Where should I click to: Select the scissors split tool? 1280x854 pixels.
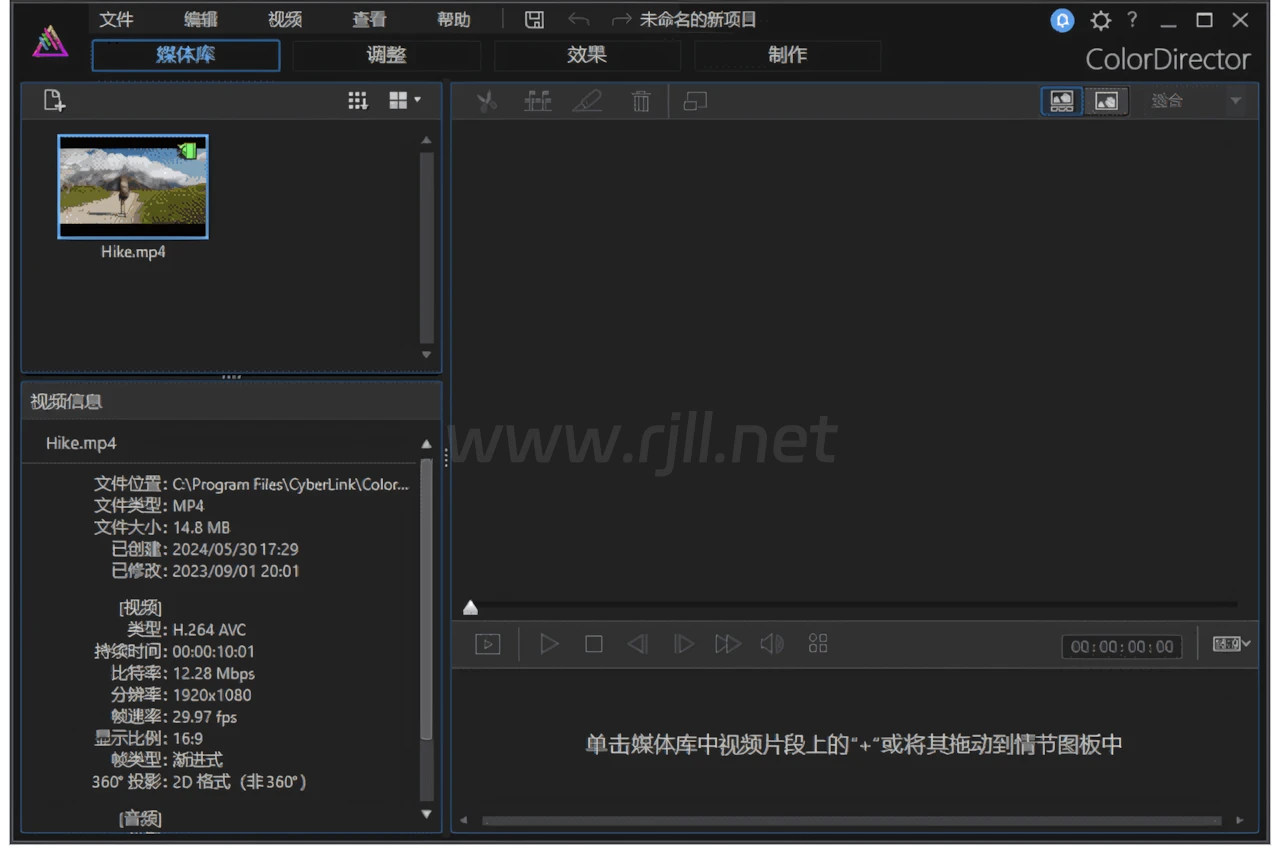[487, 101]
